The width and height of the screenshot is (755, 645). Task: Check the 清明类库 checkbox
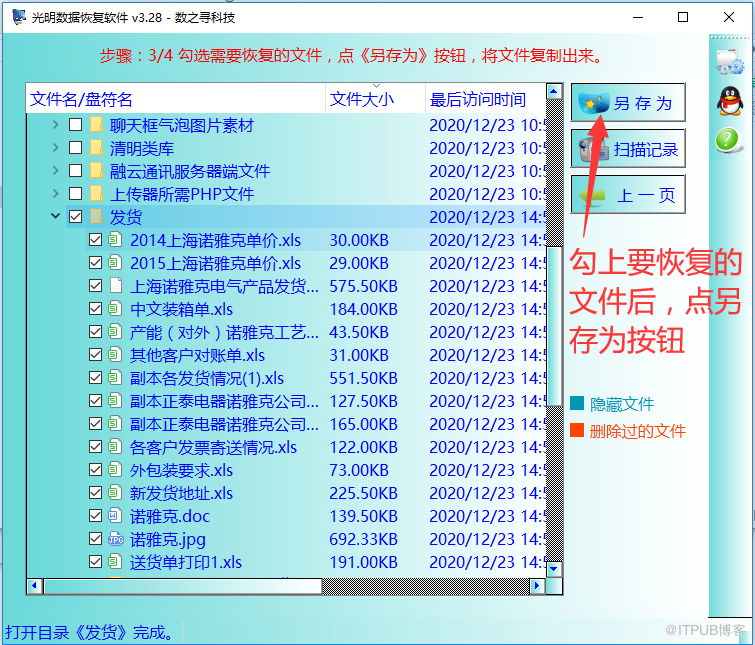[x=76, y=148]
